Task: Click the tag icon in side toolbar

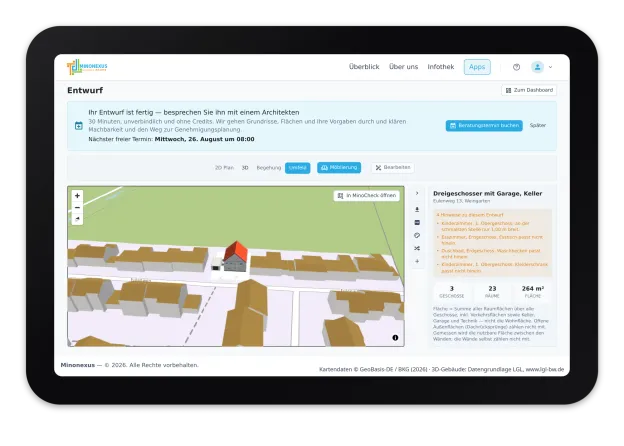Action: [417, 236]
